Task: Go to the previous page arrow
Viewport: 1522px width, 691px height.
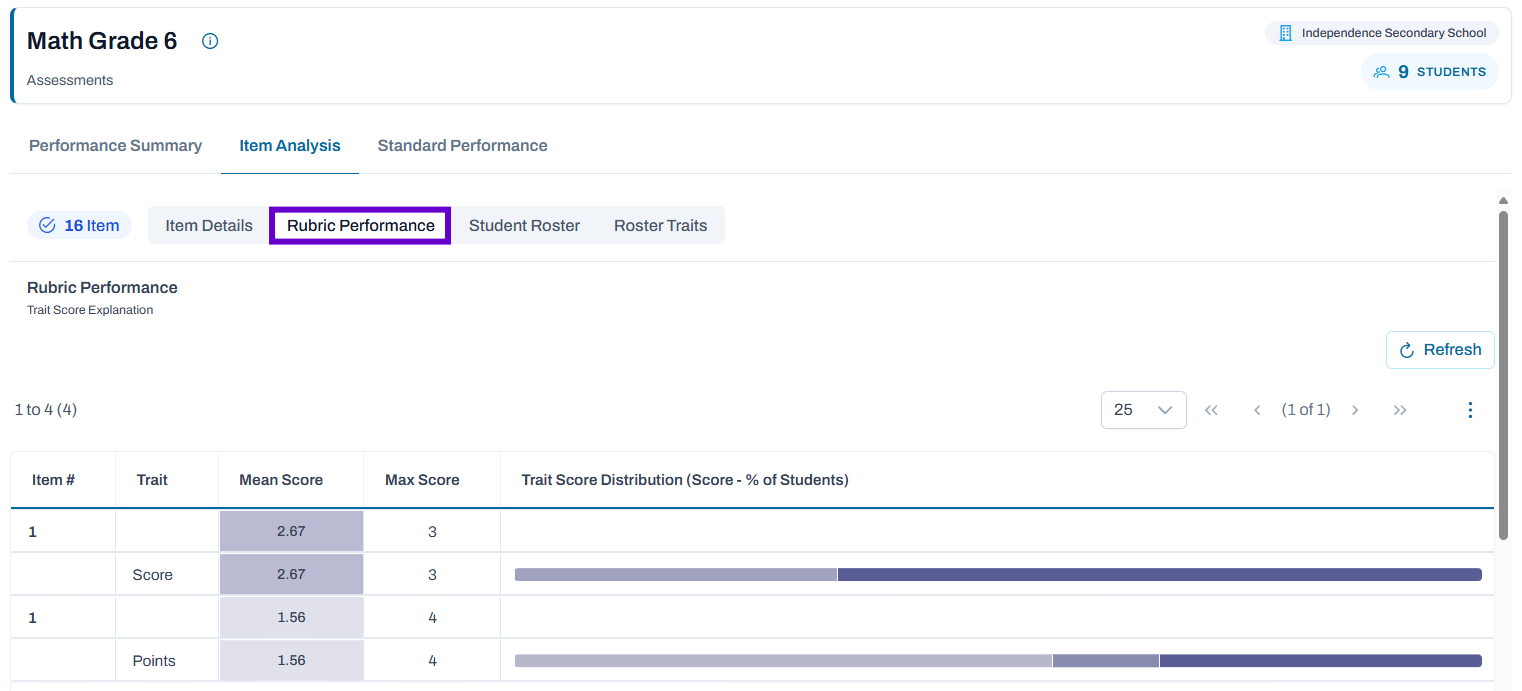Action: click(x=1257, y=410)
